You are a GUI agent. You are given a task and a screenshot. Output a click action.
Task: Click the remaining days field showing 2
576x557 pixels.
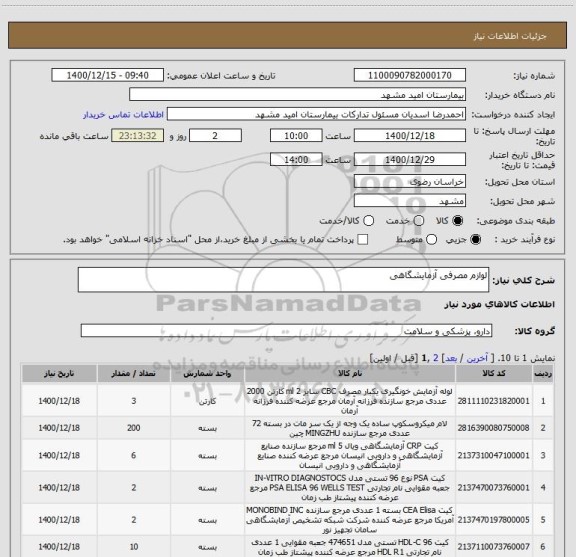tap(215, 136)
